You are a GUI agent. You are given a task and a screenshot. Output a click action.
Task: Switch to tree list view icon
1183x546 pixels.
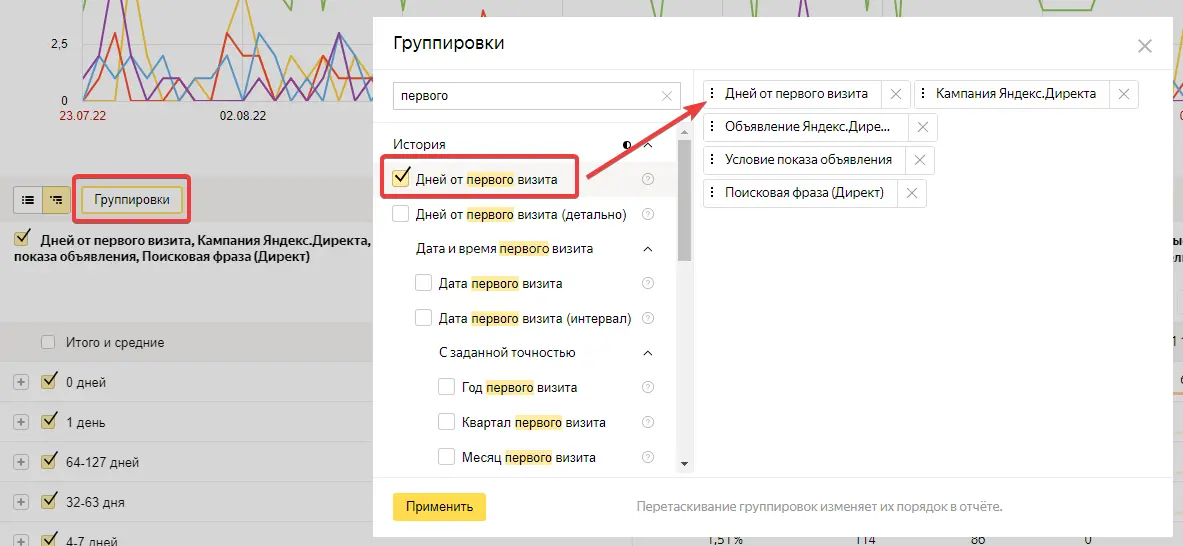point(57,200)
